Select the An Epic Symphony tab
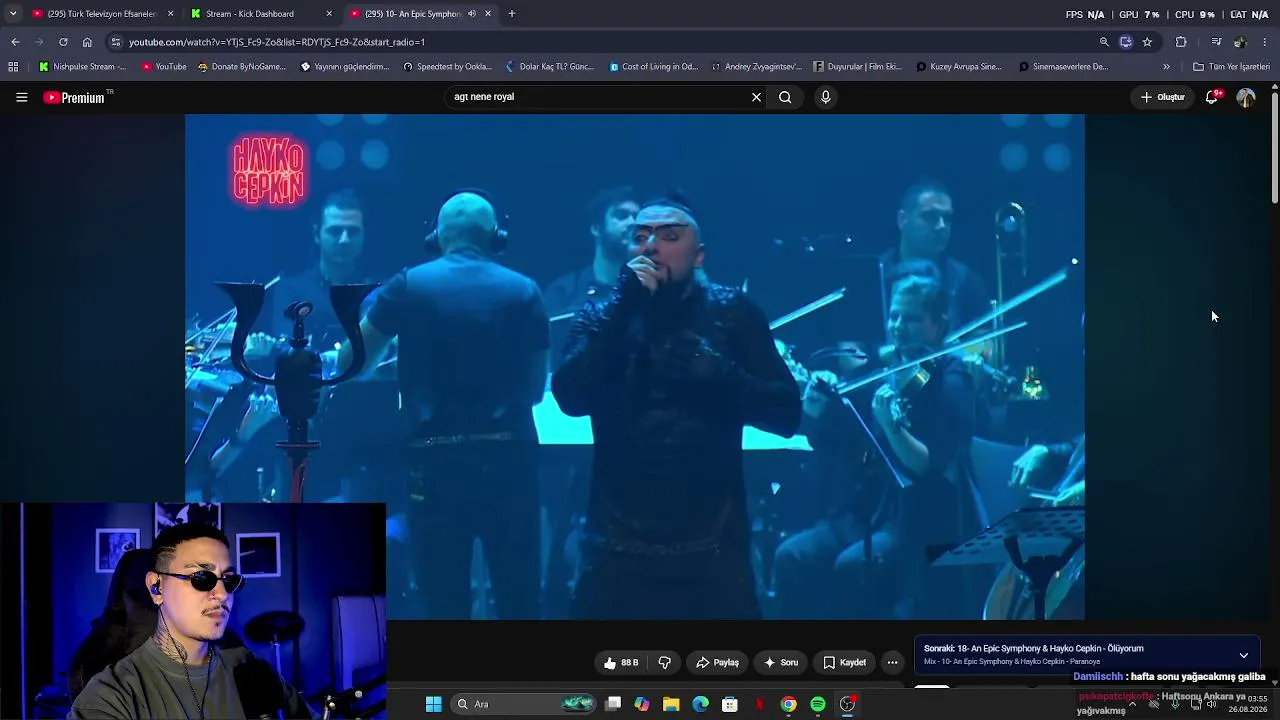1280x720 pixels. pos(421,14)
